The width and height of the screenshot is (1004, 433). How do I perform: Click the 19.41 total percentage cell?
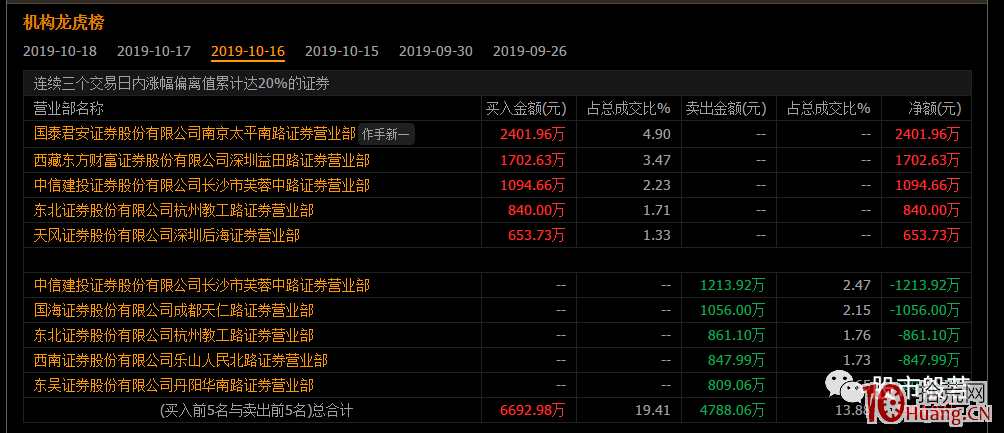[654, 410]
